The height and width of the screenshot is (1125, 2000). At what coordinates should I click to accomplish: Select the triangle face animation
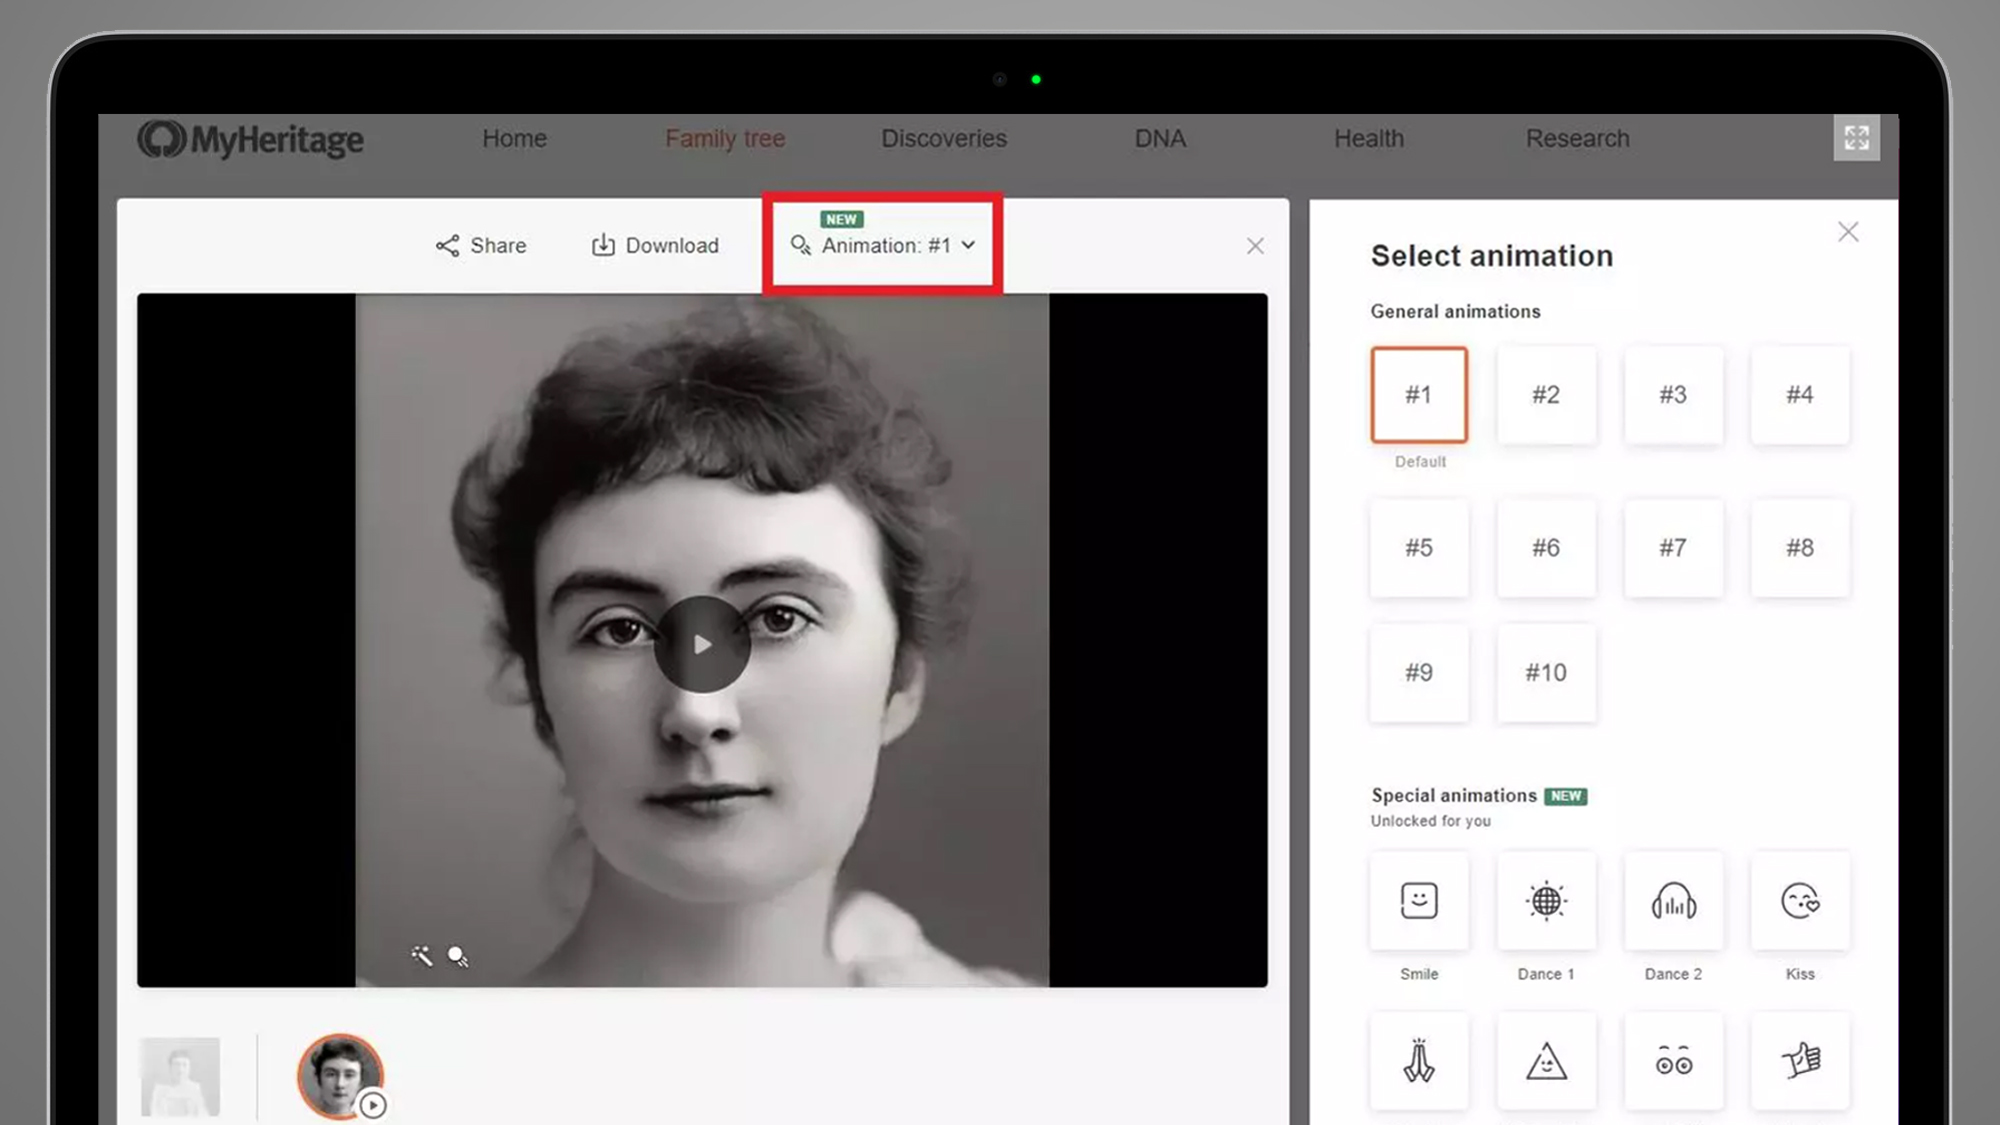1545,1062
